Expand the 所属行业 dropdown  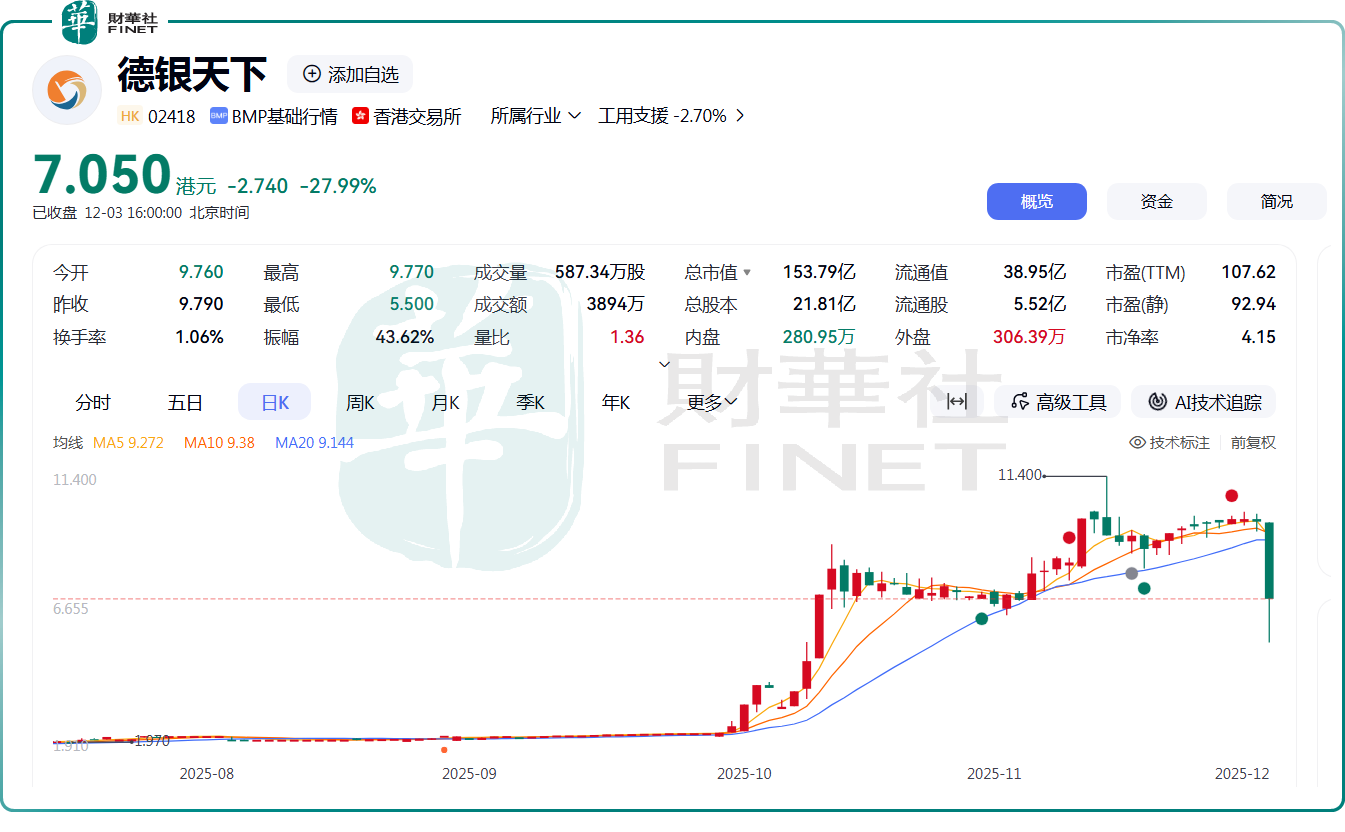click(x=535, y=116)
